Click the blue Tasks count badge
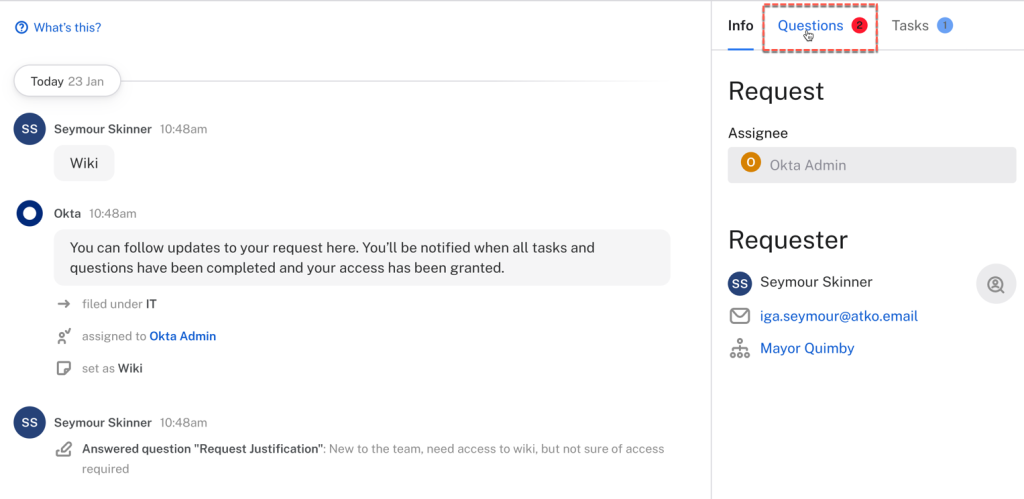 pos(945,25)
